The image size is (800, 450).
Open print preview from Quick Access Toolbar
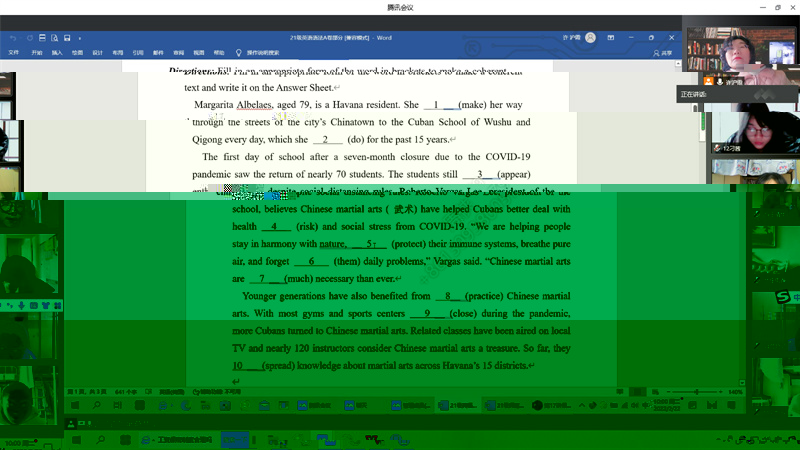coord(54,36)
